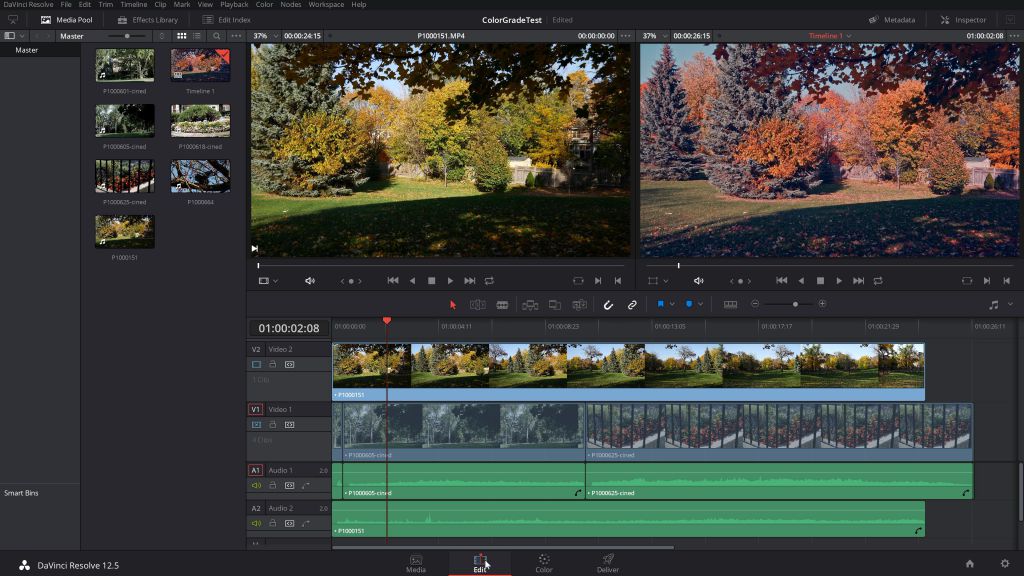Image resolution: width=1024 pixels, height=576 pixels.
Task: Click the Match Frame icon in source viewer
Action: point(578,281)
